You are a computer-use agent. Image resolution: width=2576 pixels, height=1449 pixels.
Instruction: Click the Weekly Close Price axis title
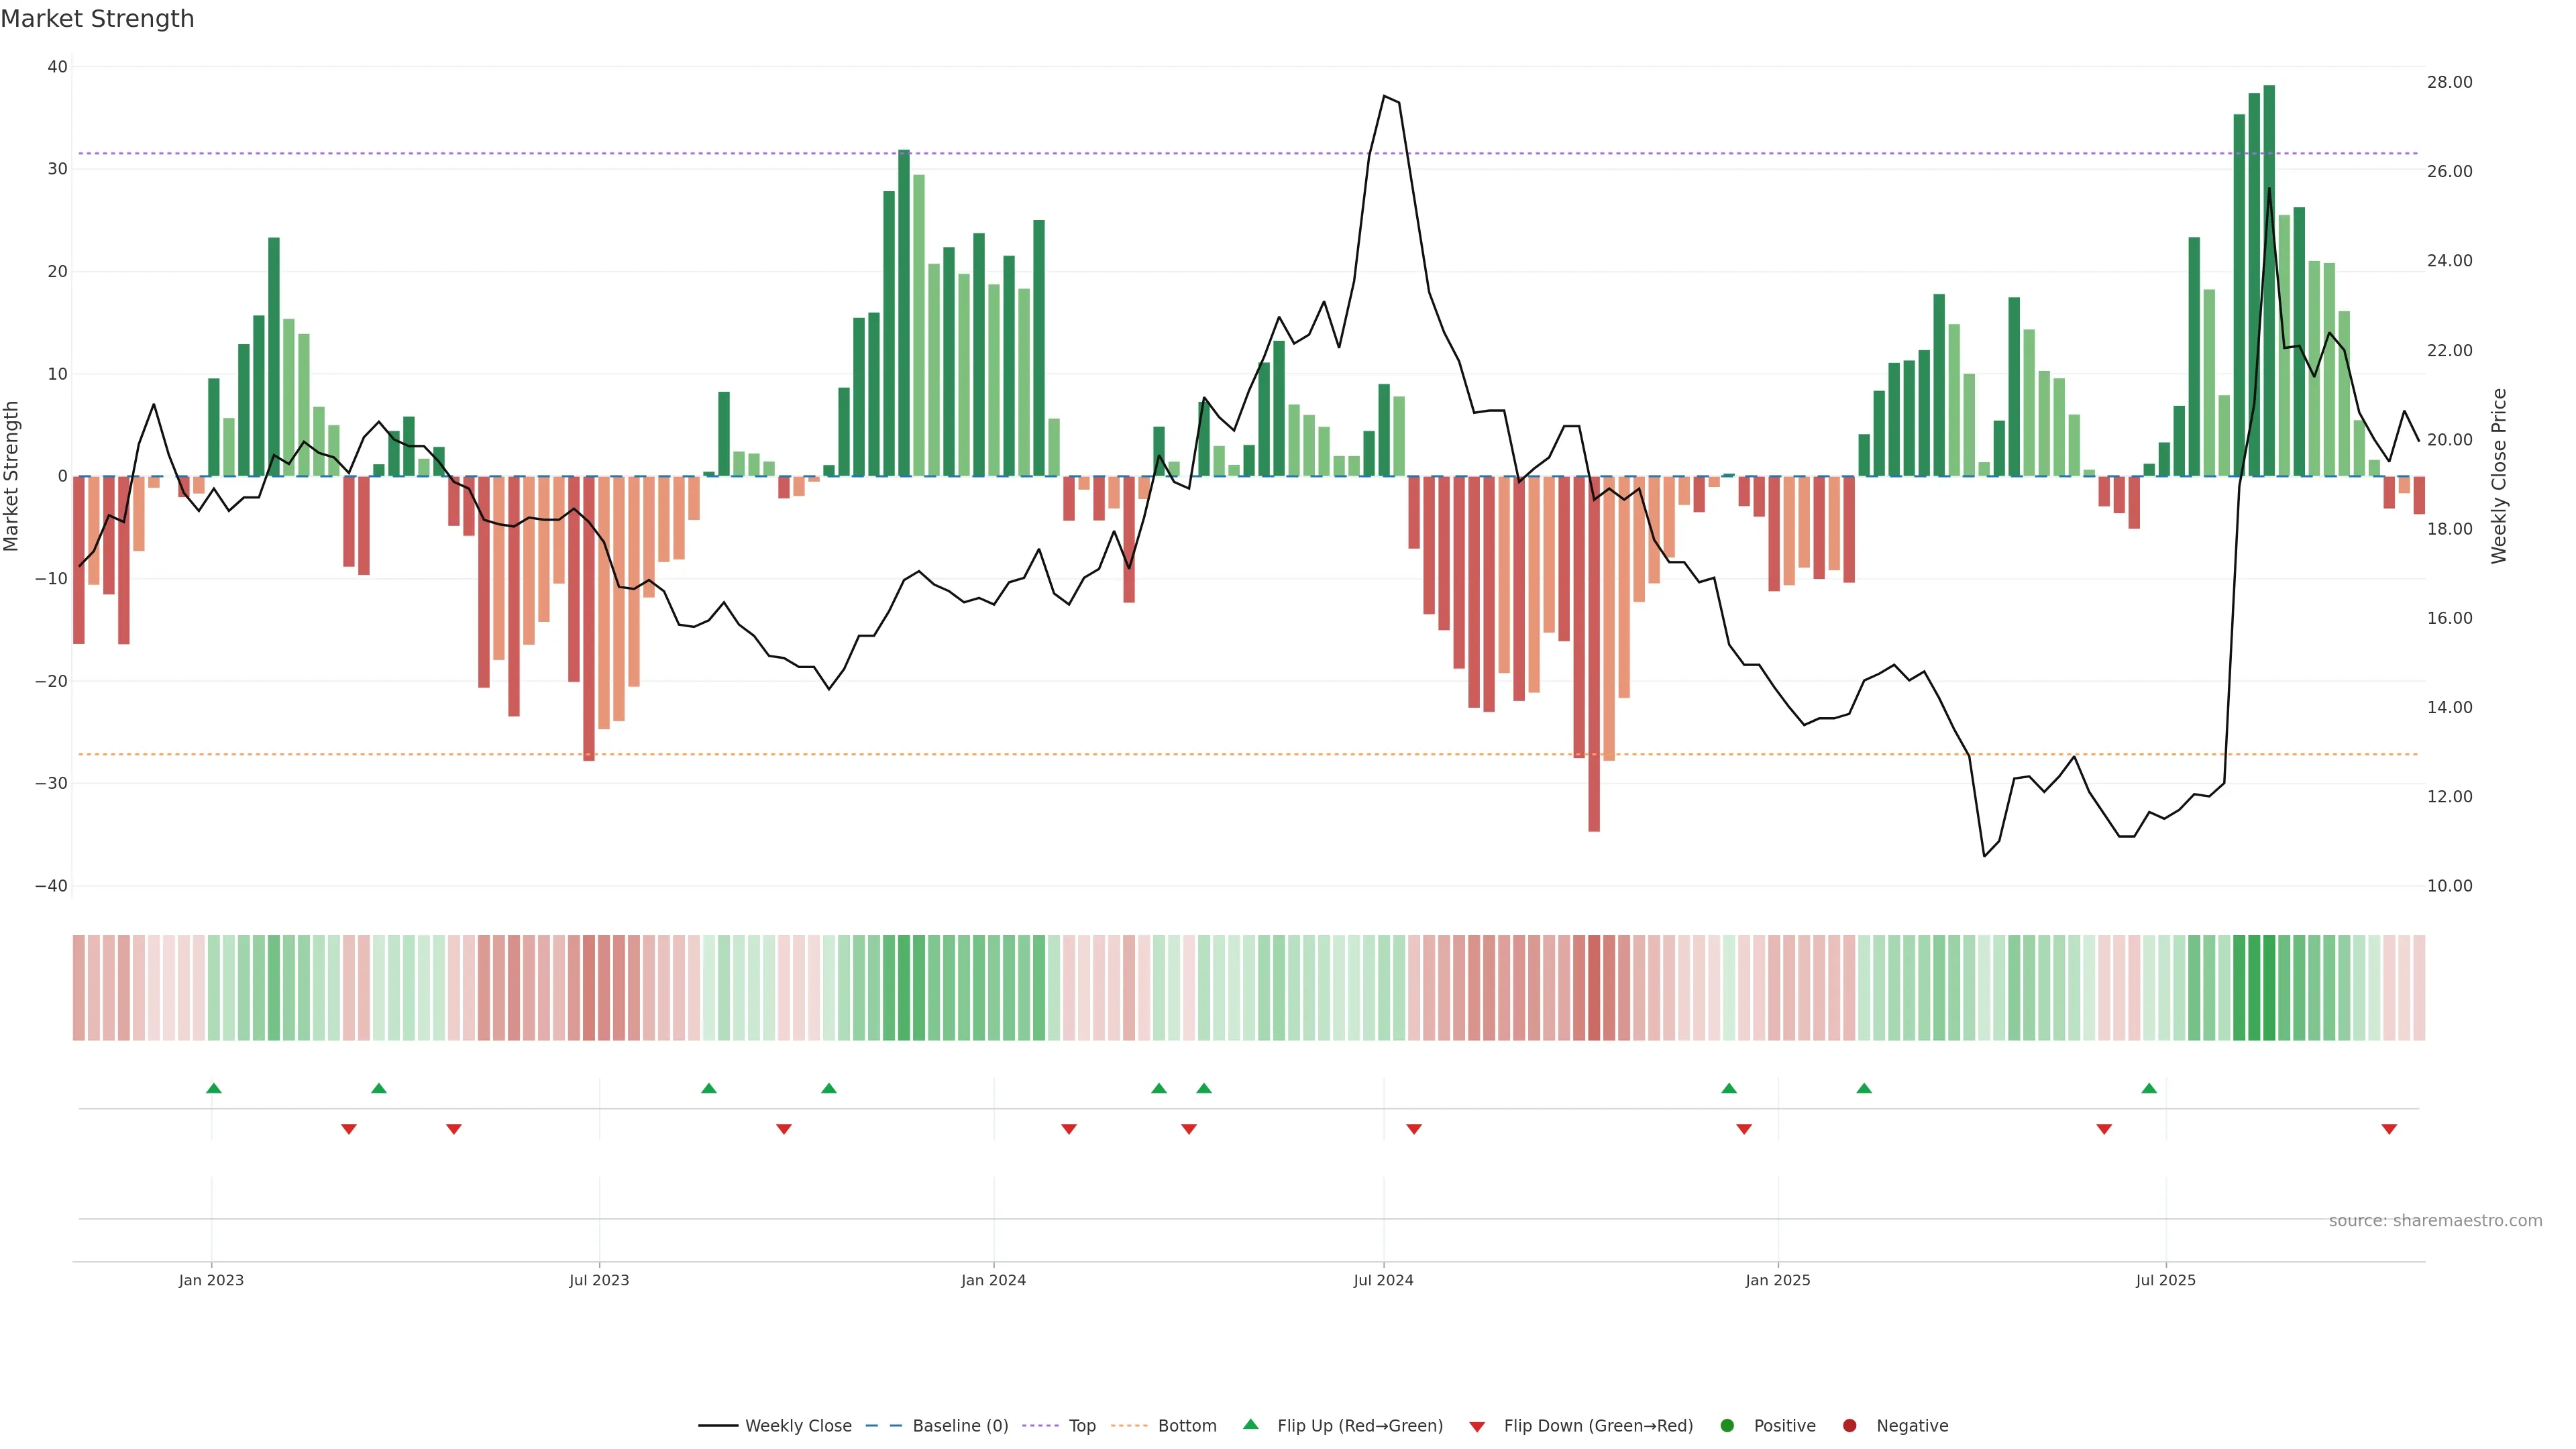click(2499, 476)
